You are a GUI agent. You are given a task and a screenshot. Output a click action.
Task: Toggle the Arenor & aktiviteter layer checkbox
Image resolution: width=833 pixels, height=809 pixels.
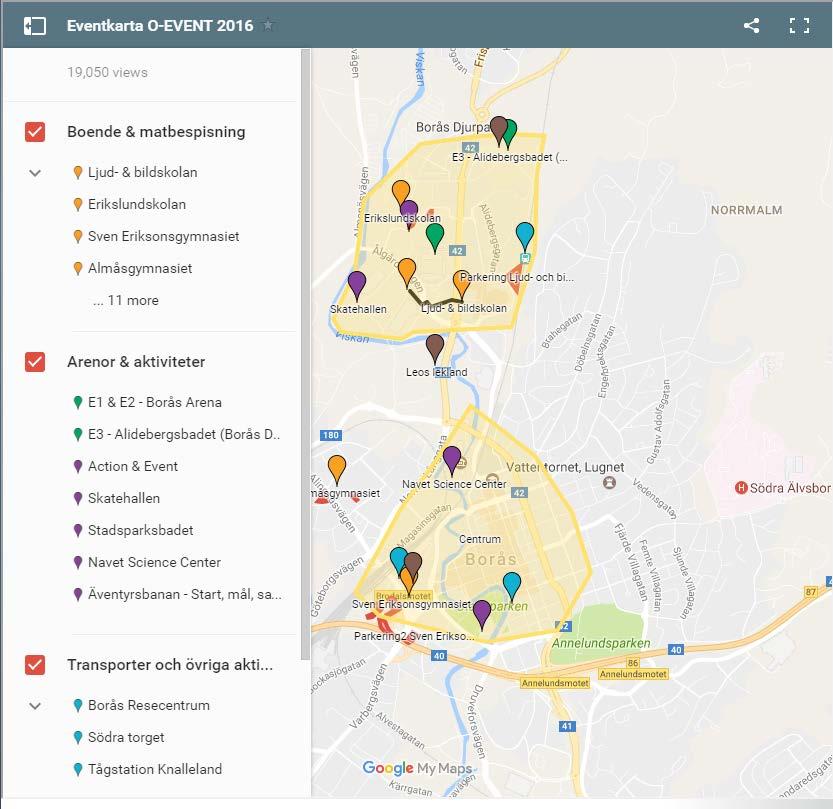click(x=35, y=362)
